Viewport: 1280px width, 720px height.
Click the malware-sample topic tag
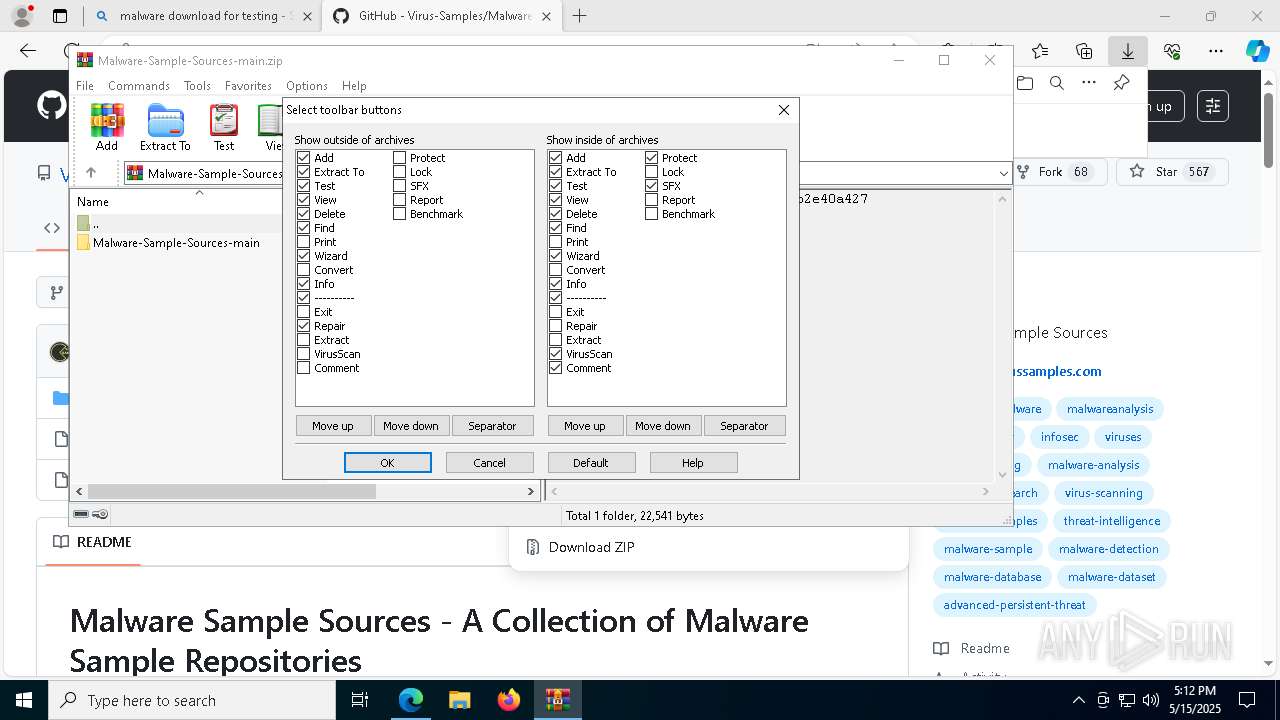pyautogui.click(x=988, y=549)
